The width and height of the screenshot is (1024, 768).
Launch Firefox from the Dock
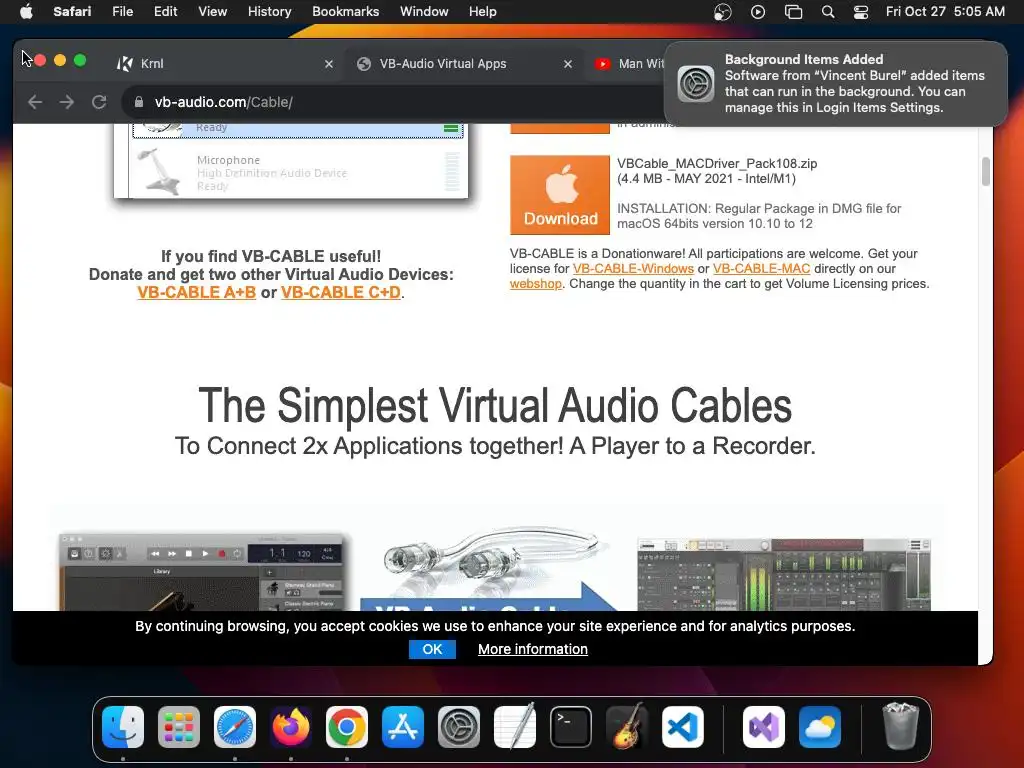291,727
